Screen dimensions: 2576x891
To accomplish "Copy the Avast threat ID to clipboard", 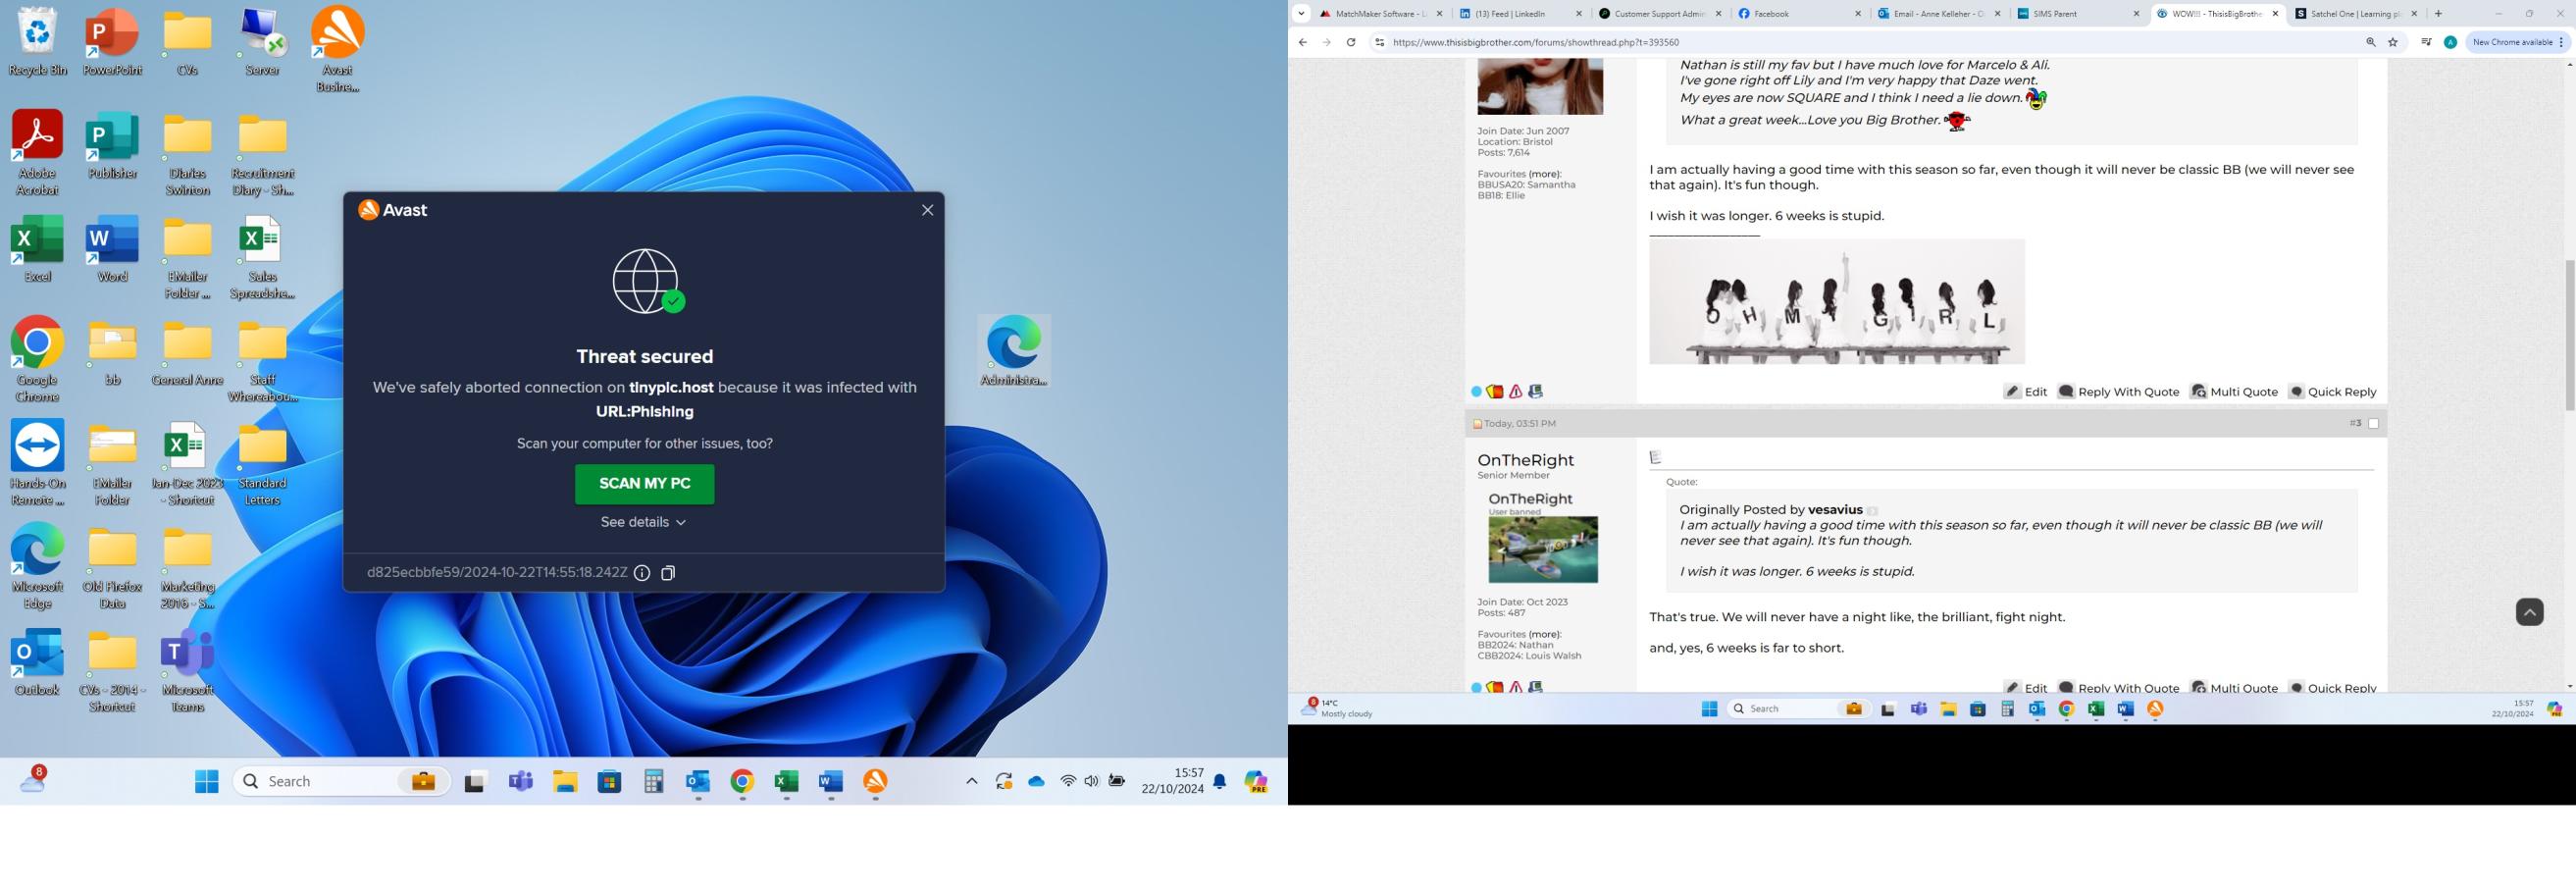I will point(668,573).
